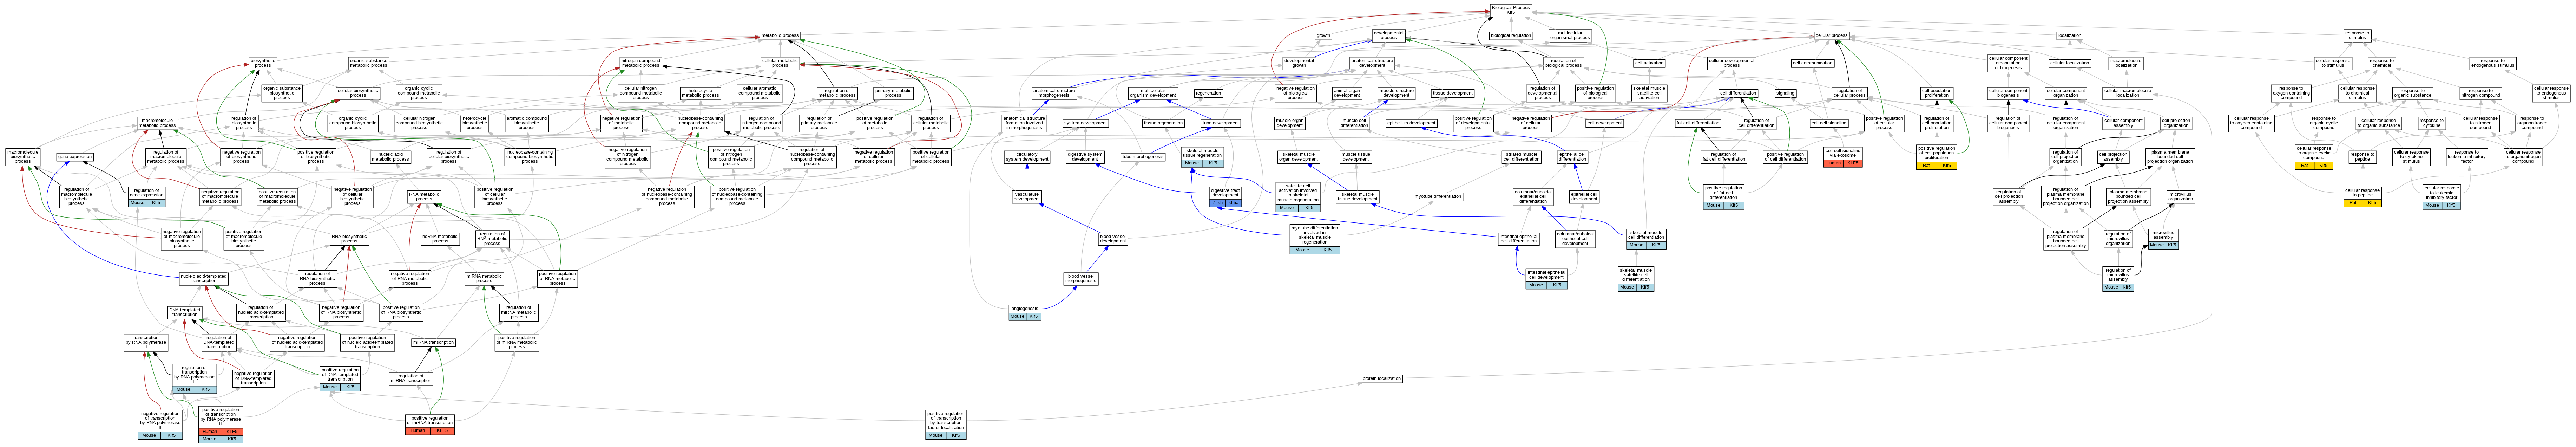Click "regulation of microvillus organization" node
The width and height of the screenshot is (2576, 447).
coord(2118,239)
